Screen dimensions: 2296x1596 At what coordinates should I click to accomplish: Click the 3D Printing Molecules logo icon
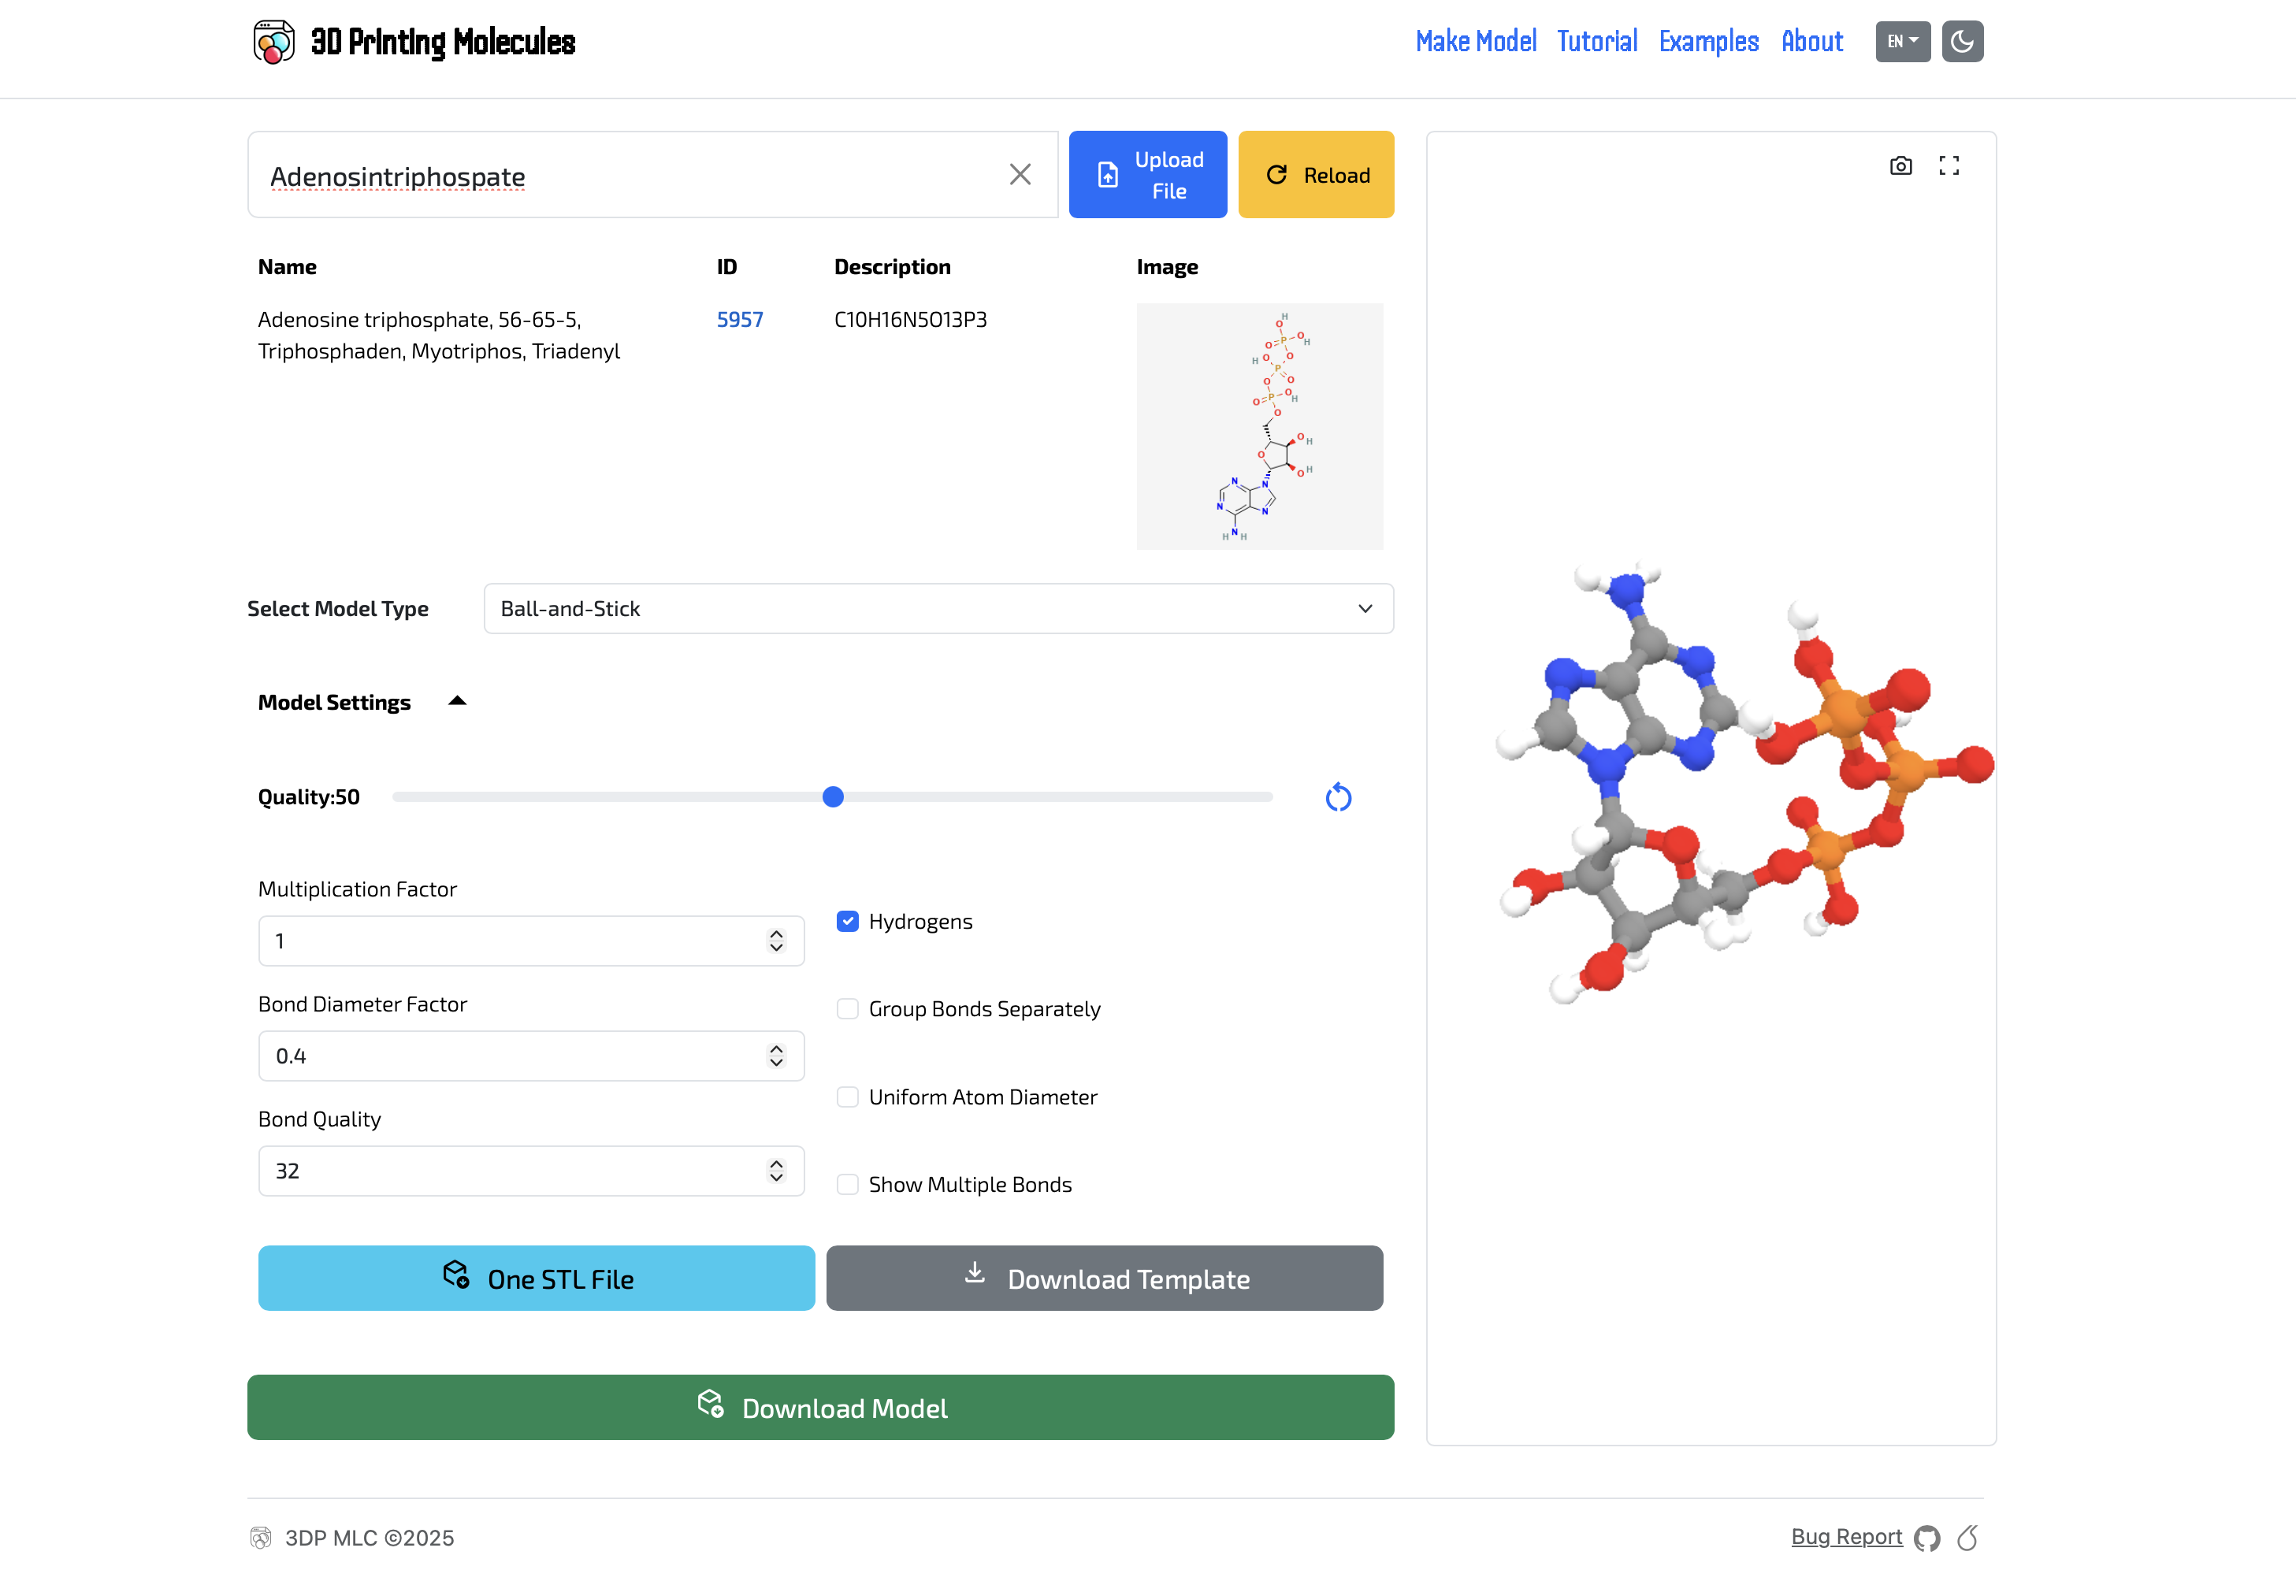pos(273,41)
